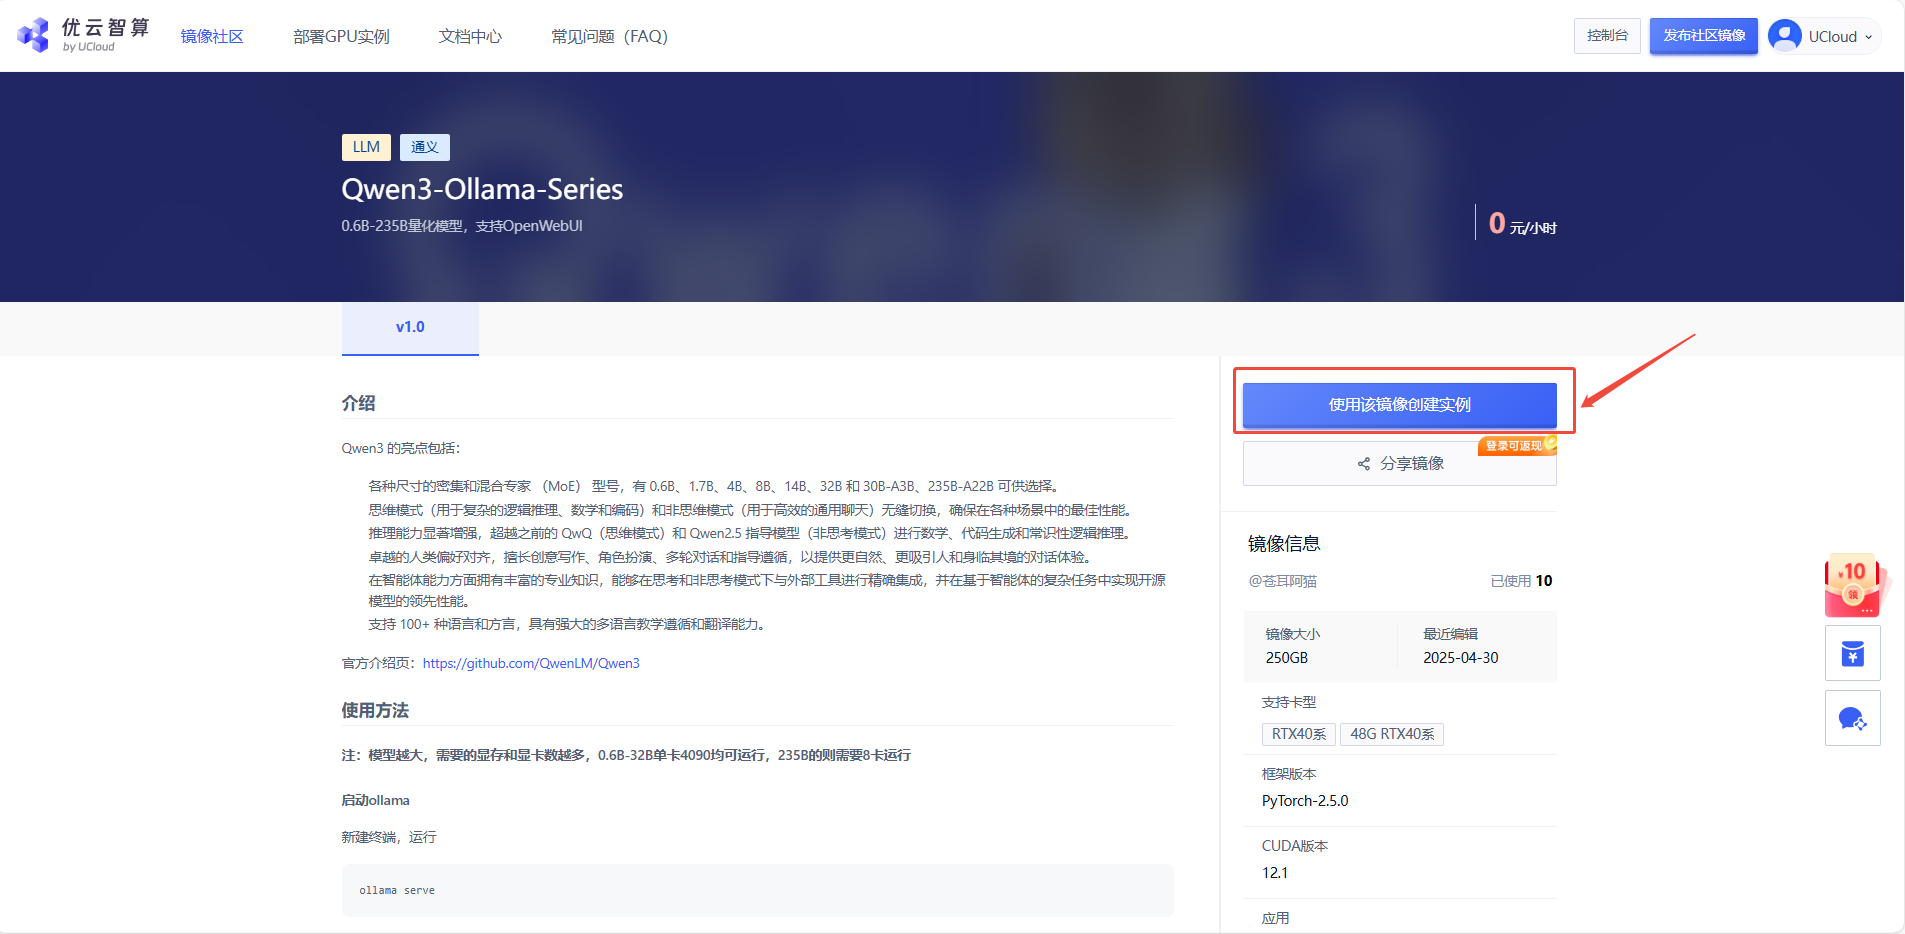Click the 发布社区镜像 button
The width and height of the screenshot is (1905, 934).
pos(1704,36)
